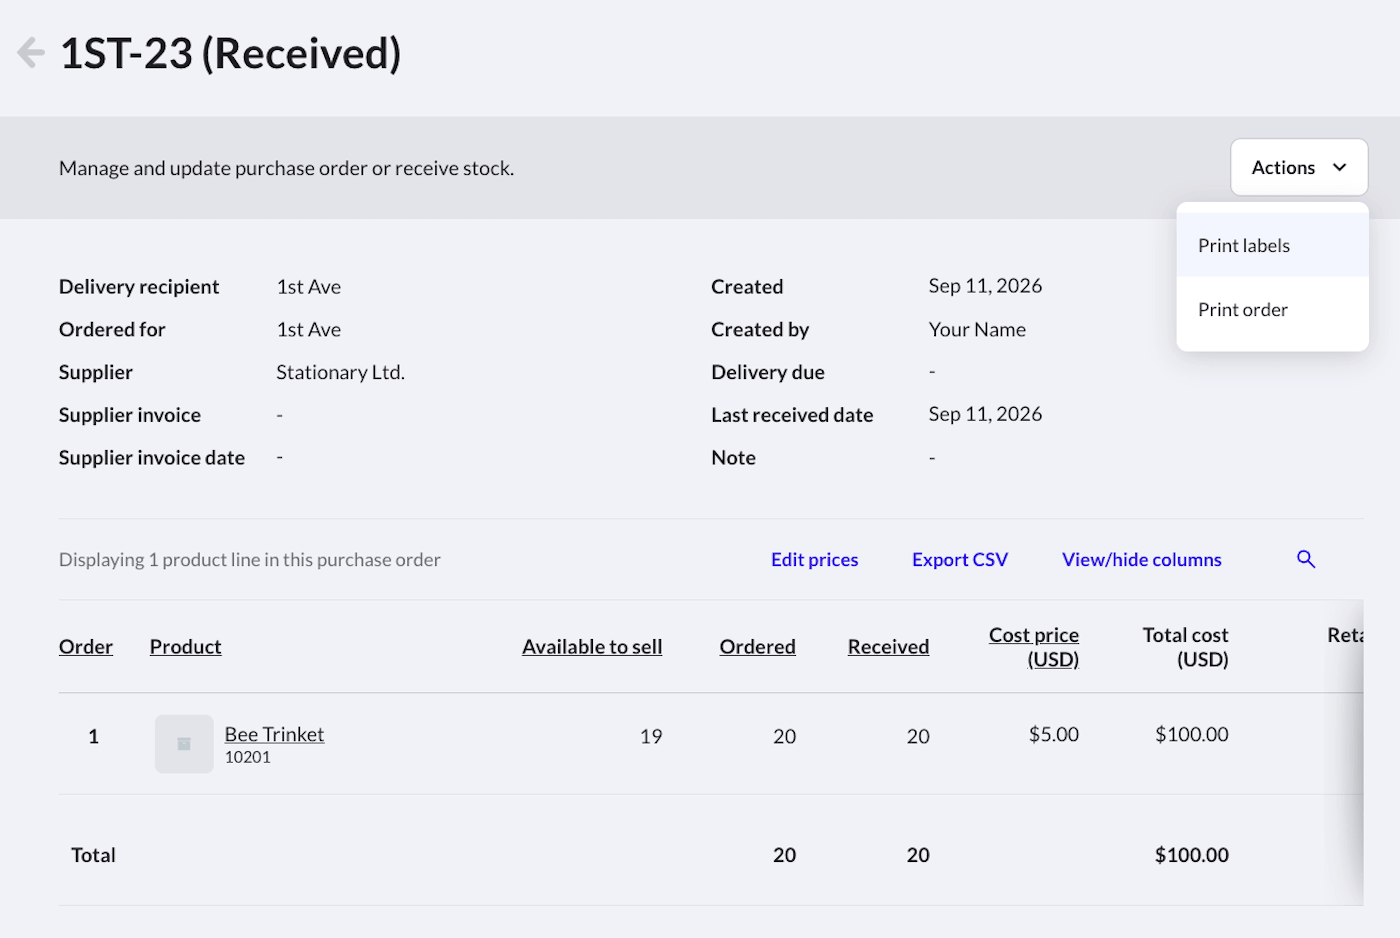Click the 1ST-23 (Received) page title
This screenshot has height=938, width=1400.
coord(231,53)
